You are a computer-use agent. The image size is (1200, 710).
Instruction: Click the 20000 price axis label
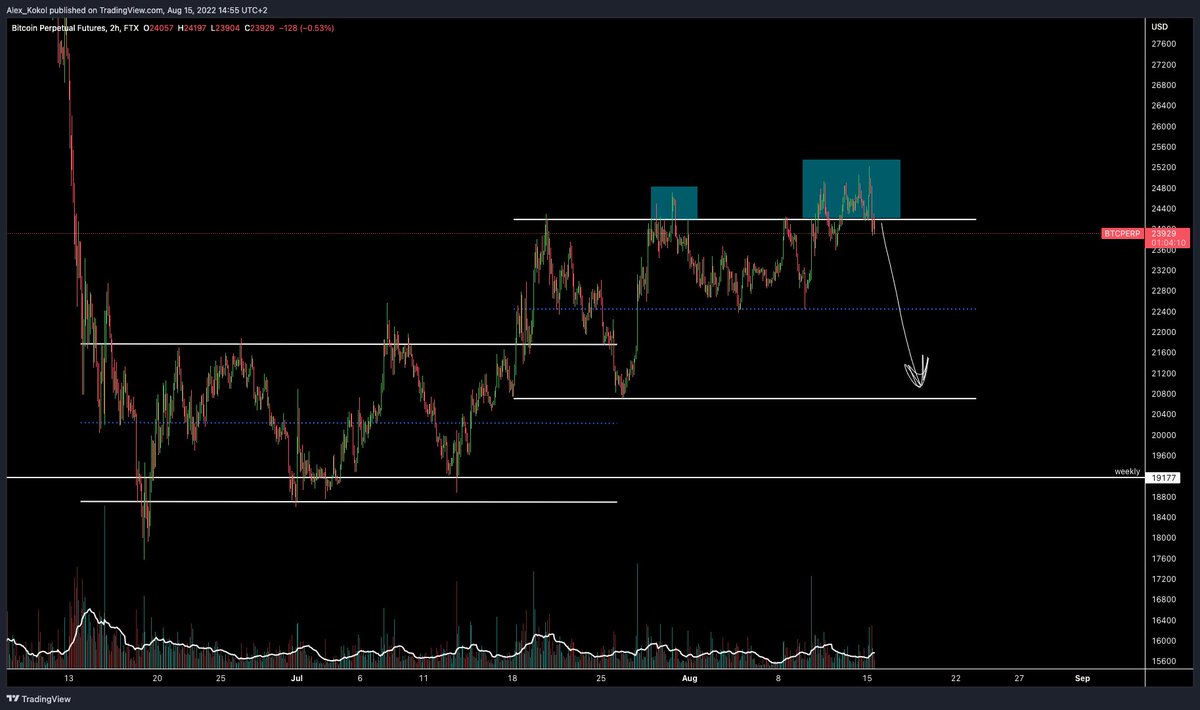(x=1162, y=435)
